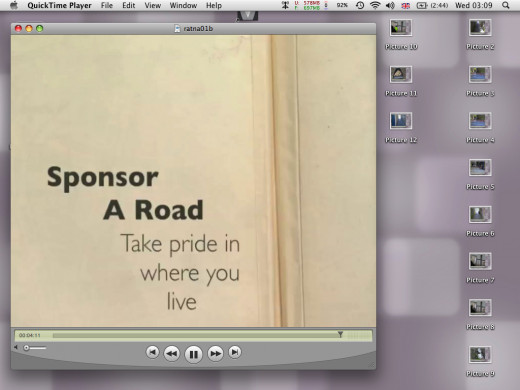Screen dimensions: 520x390
Task: Minimize the ratna01b window with the yellow button
Action: point(29,29)
